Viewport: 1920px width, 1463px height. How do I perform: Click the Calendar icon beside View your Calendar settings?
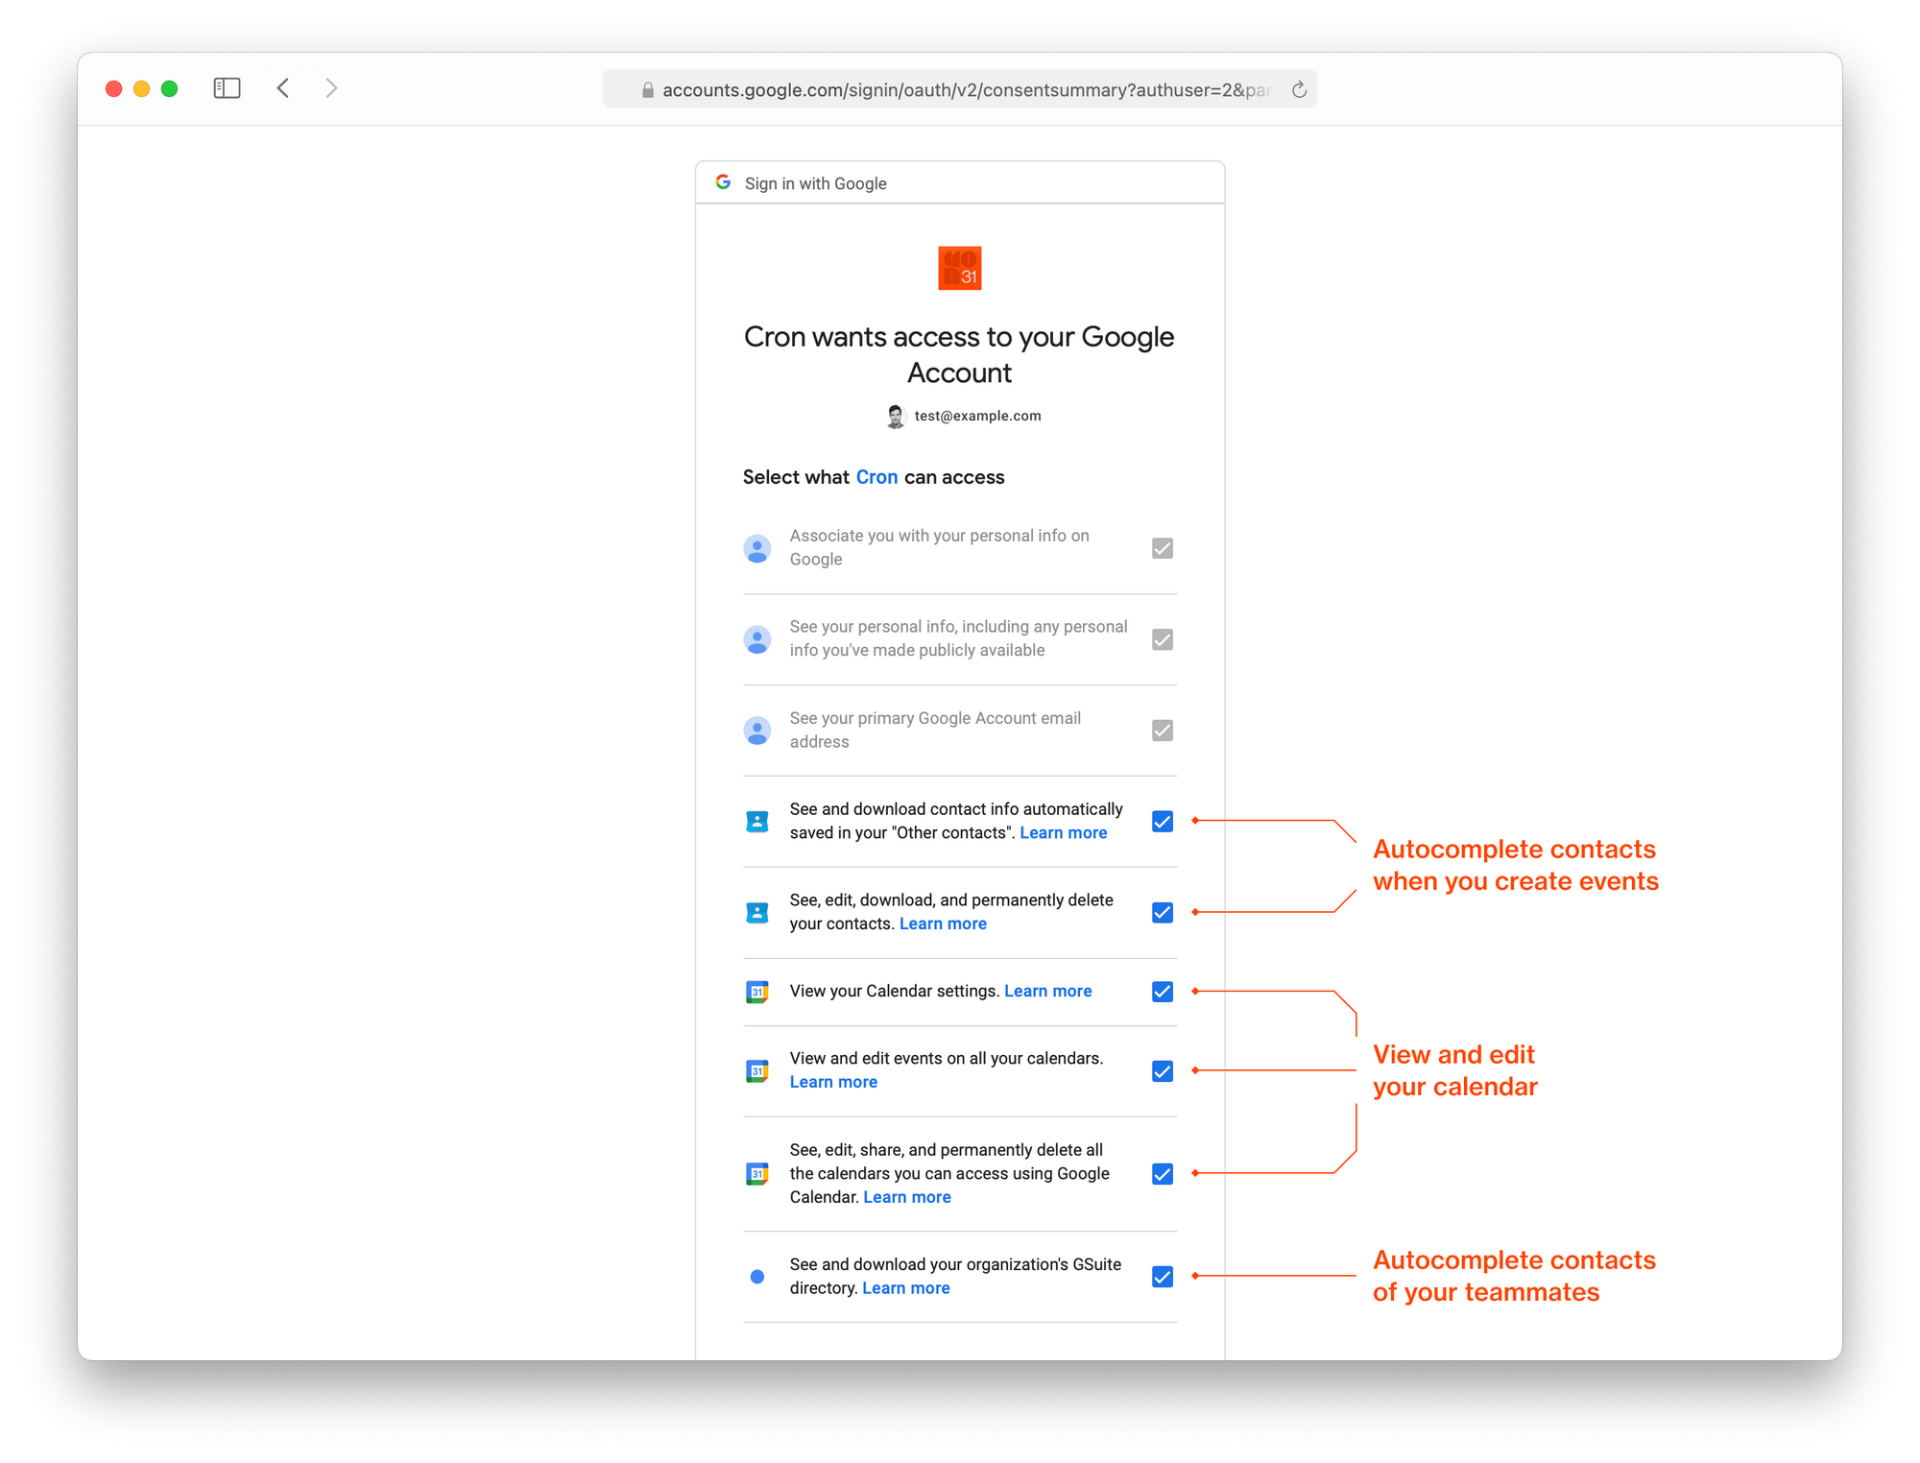pos(757,992)
